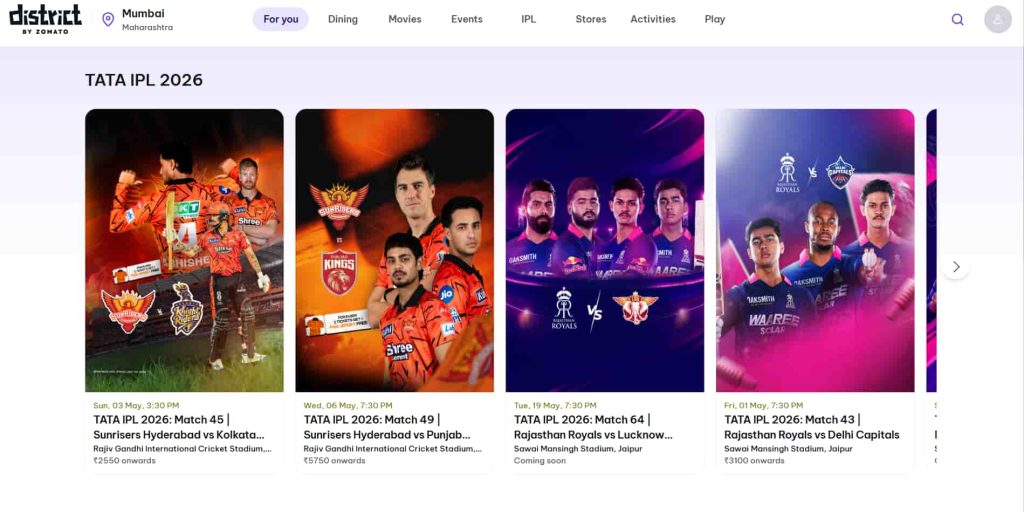
Task: Open the Play tab
Action: point(715,20)
